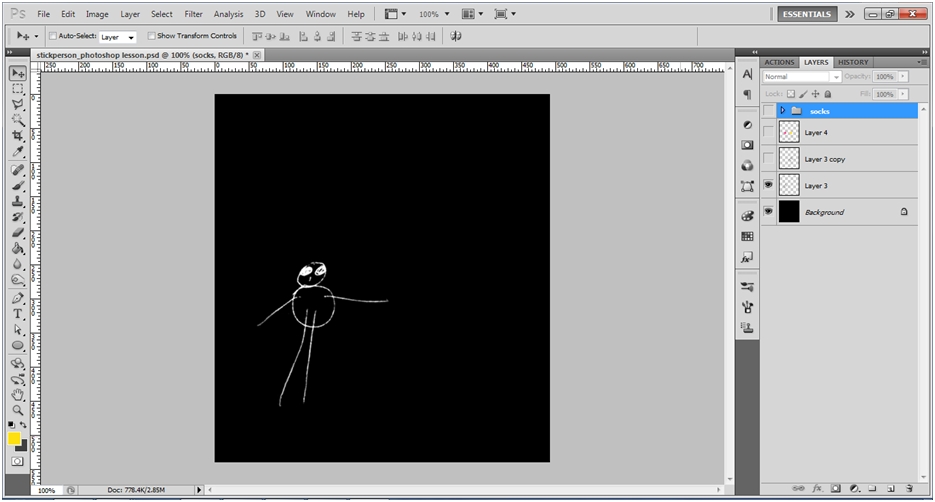Switch to the History tab
The height and width of the screenshot is (502, 935).
[853, 62]
